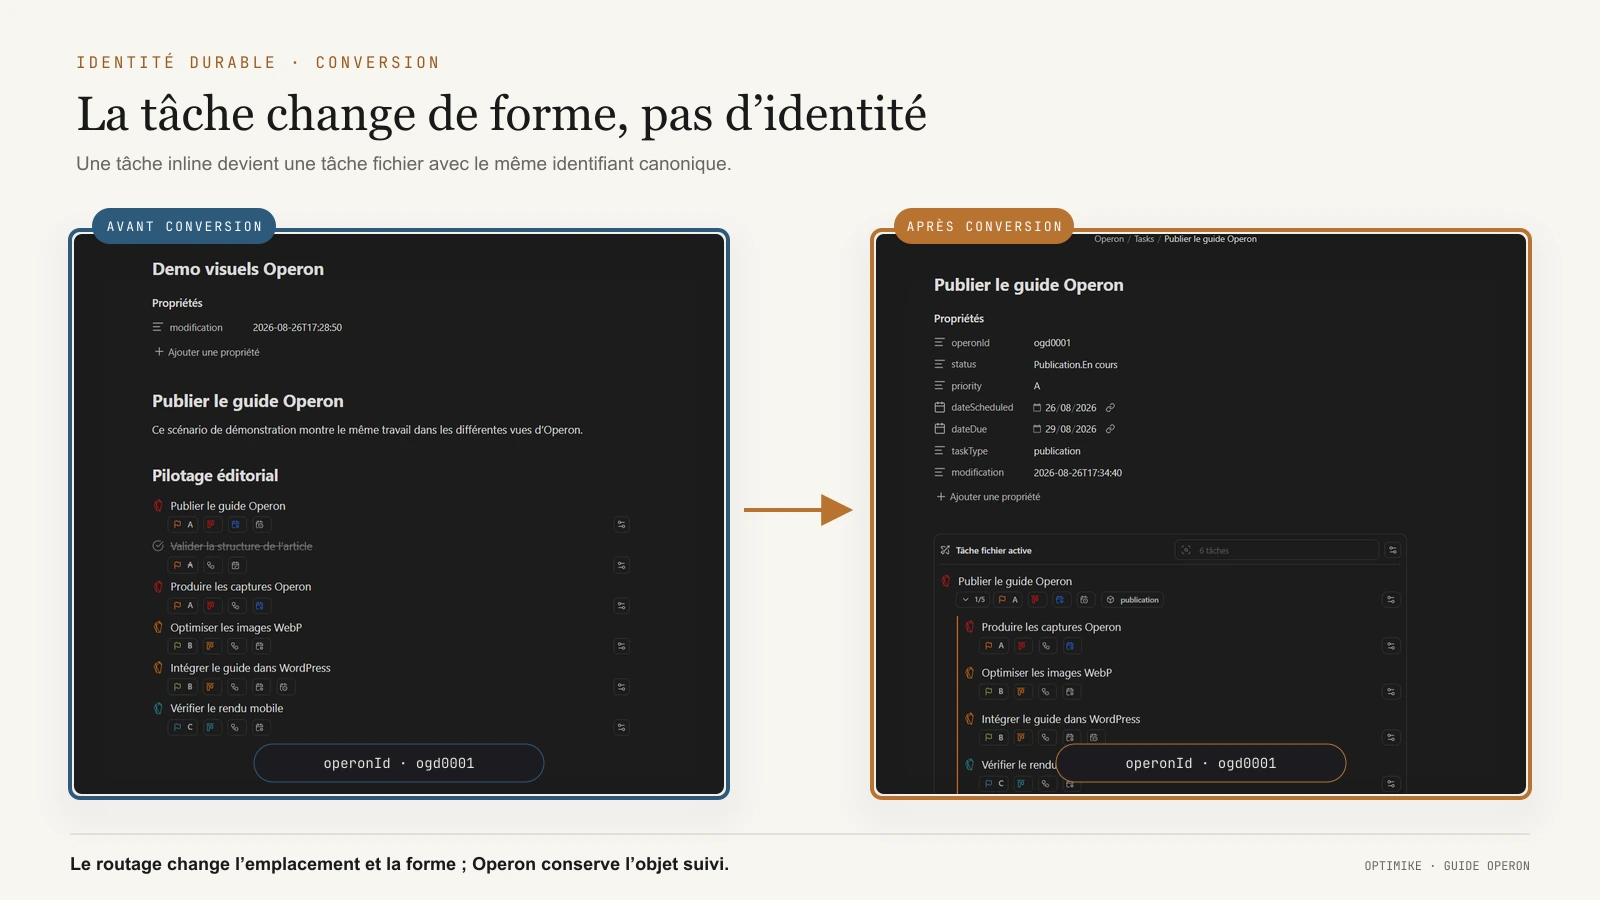Click orange flag chip under Optimiser les images, before panel
The height and width of the screenshot is (900, 1600).
click(x=210, y=646)
